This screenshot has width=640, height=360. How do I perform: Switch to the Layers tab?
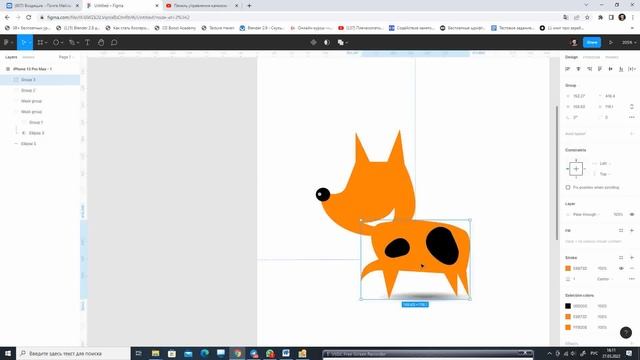[x=11, y=57]
